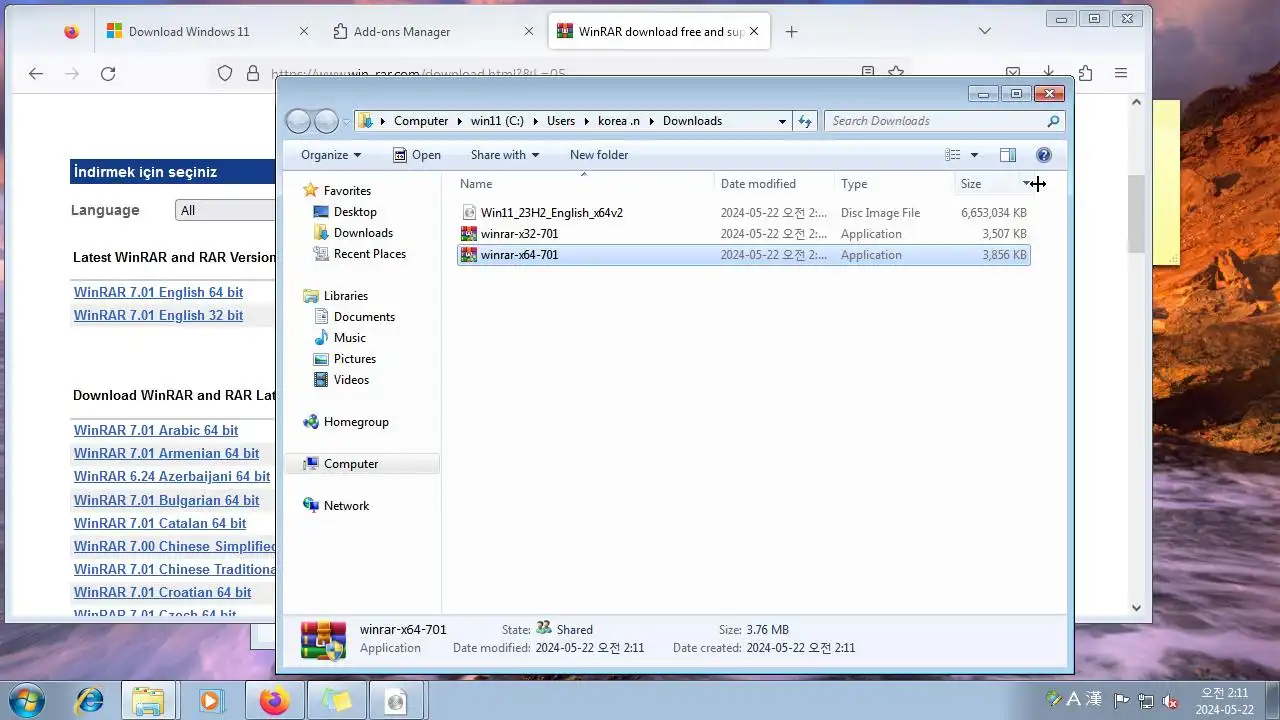Open the Music library
This screenshot has height=720, width=1280.
340,338
